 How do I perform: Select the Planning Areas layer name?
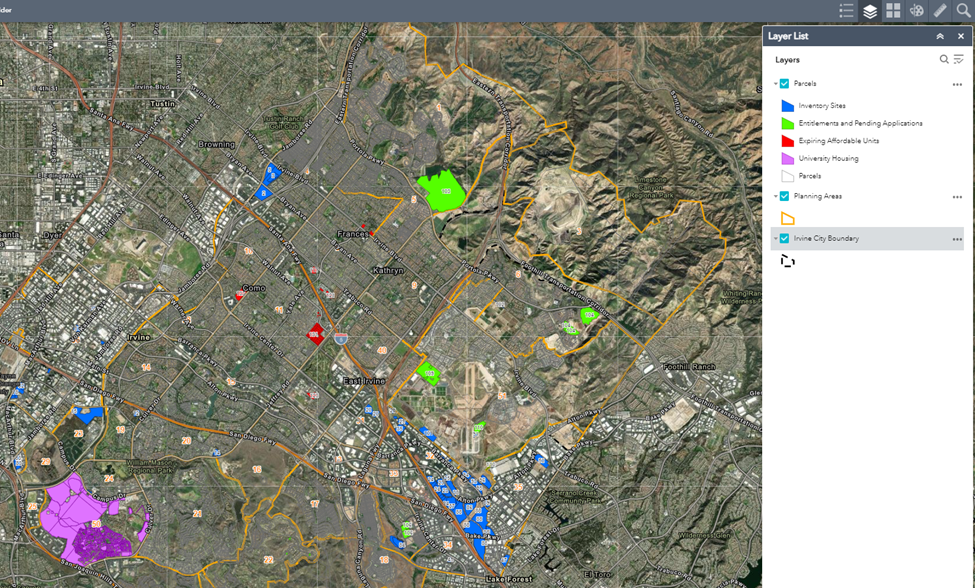(x=818, y=196)
